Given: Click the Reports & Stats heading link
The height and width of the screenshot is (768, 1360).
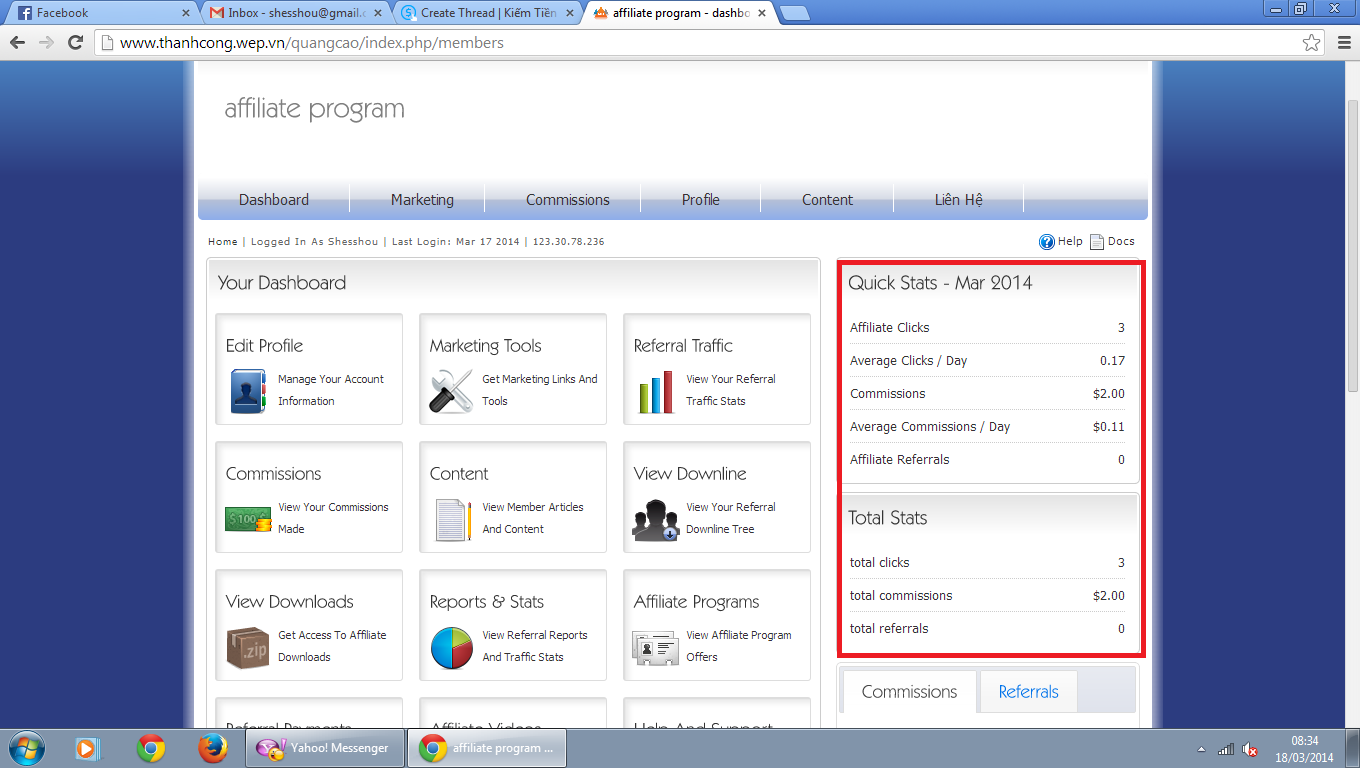Looking at the screenshot, I should [x=487, y=602].
